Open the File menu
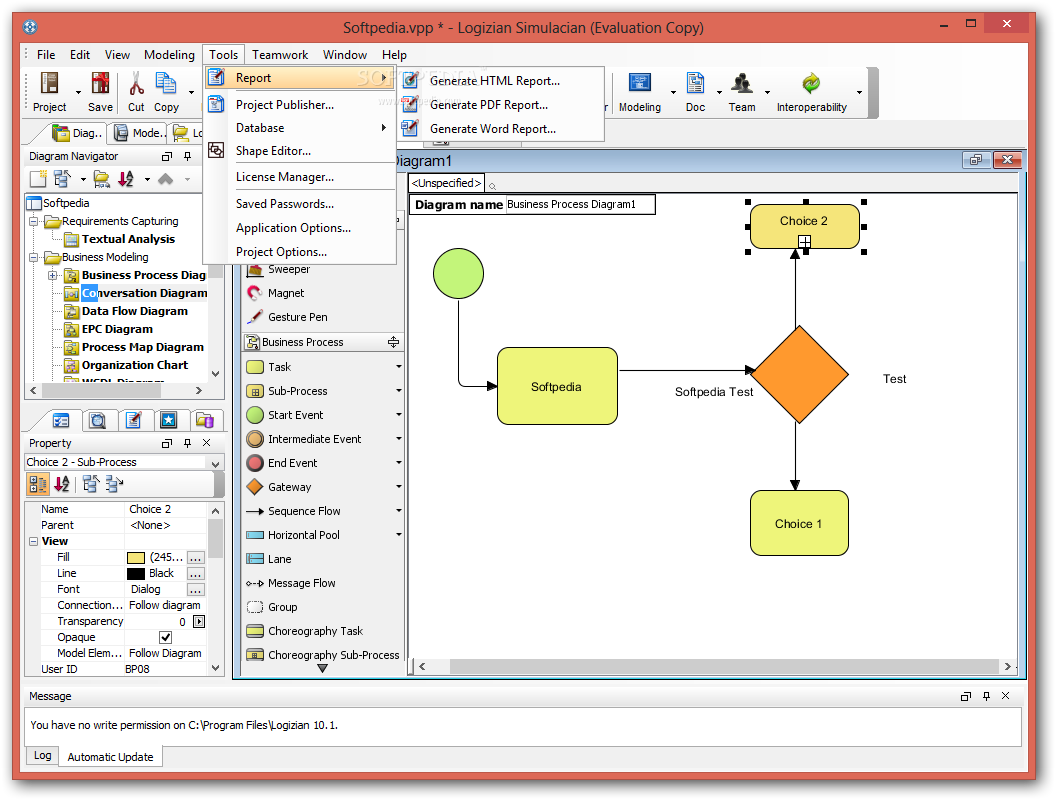Image resolution: width=1056 pixels, height=800 pixels. [46, 55]
